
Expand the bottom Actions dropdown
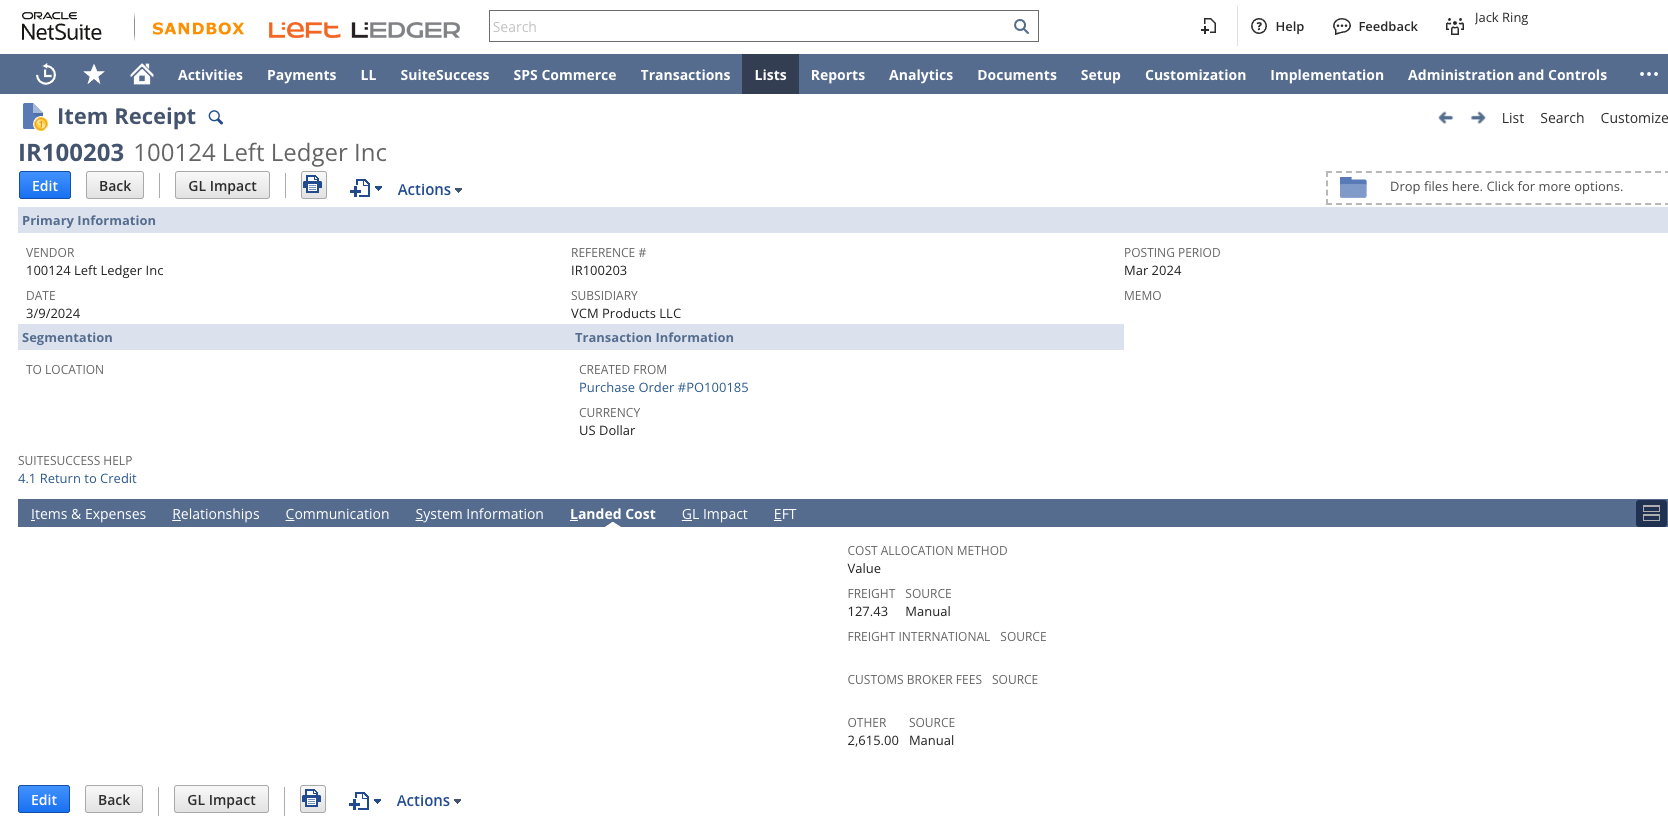coord(429,800)
